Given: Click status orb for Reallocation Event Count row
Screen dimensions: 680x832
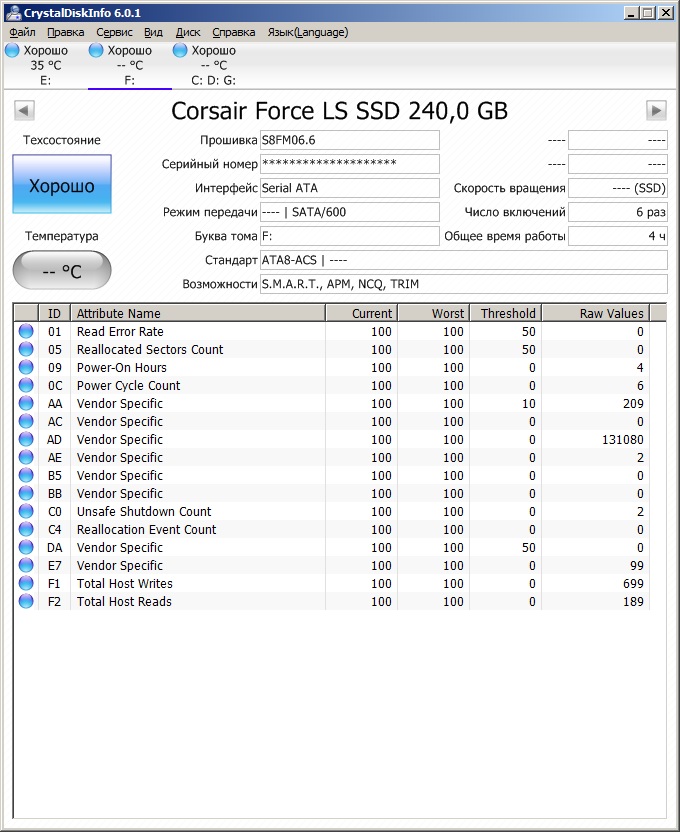Looking at the screenshot, I should pos(26,530).
